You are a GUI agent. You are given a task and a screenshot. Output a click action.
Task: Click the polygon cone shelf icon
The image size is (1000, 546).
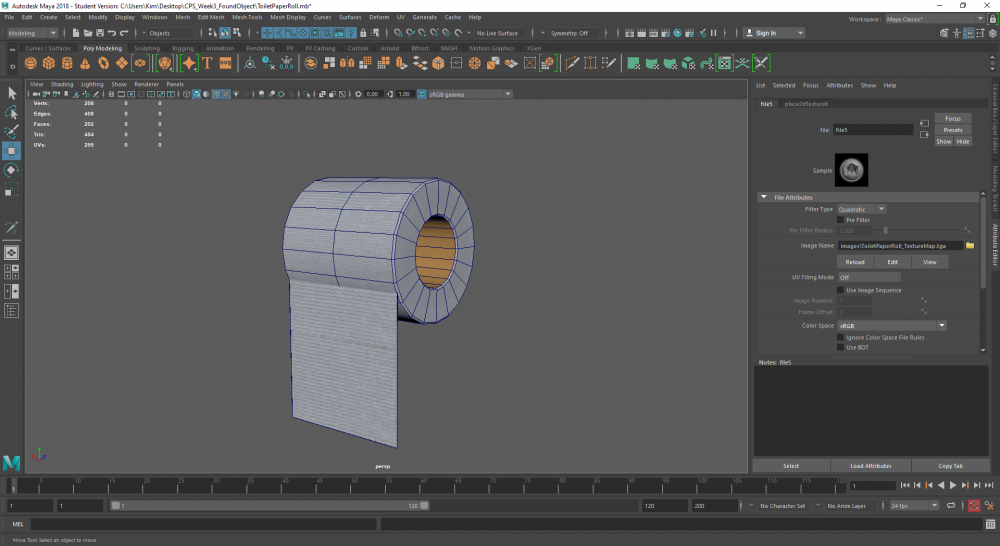pos(85,63)
